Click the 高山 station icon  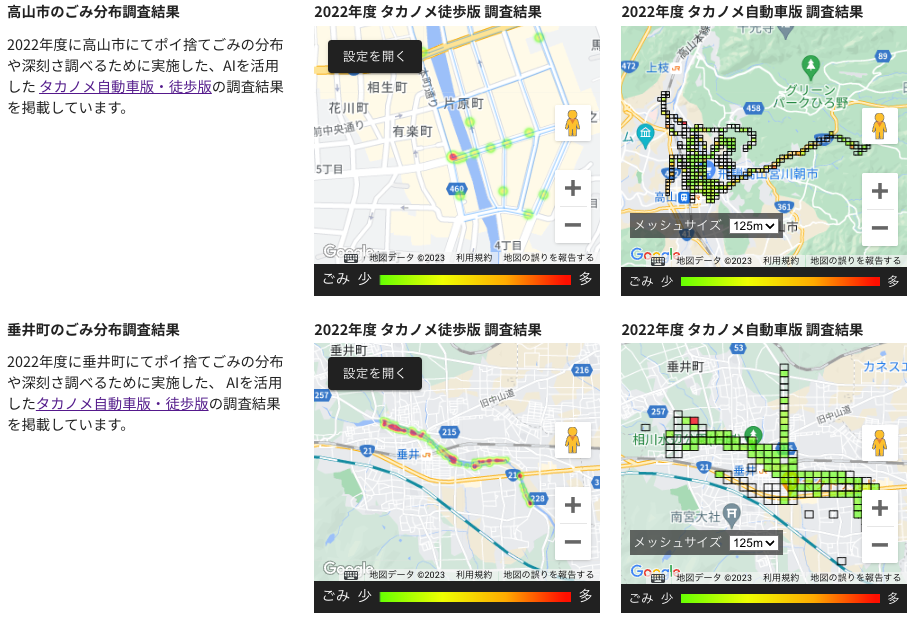(683, 198)
